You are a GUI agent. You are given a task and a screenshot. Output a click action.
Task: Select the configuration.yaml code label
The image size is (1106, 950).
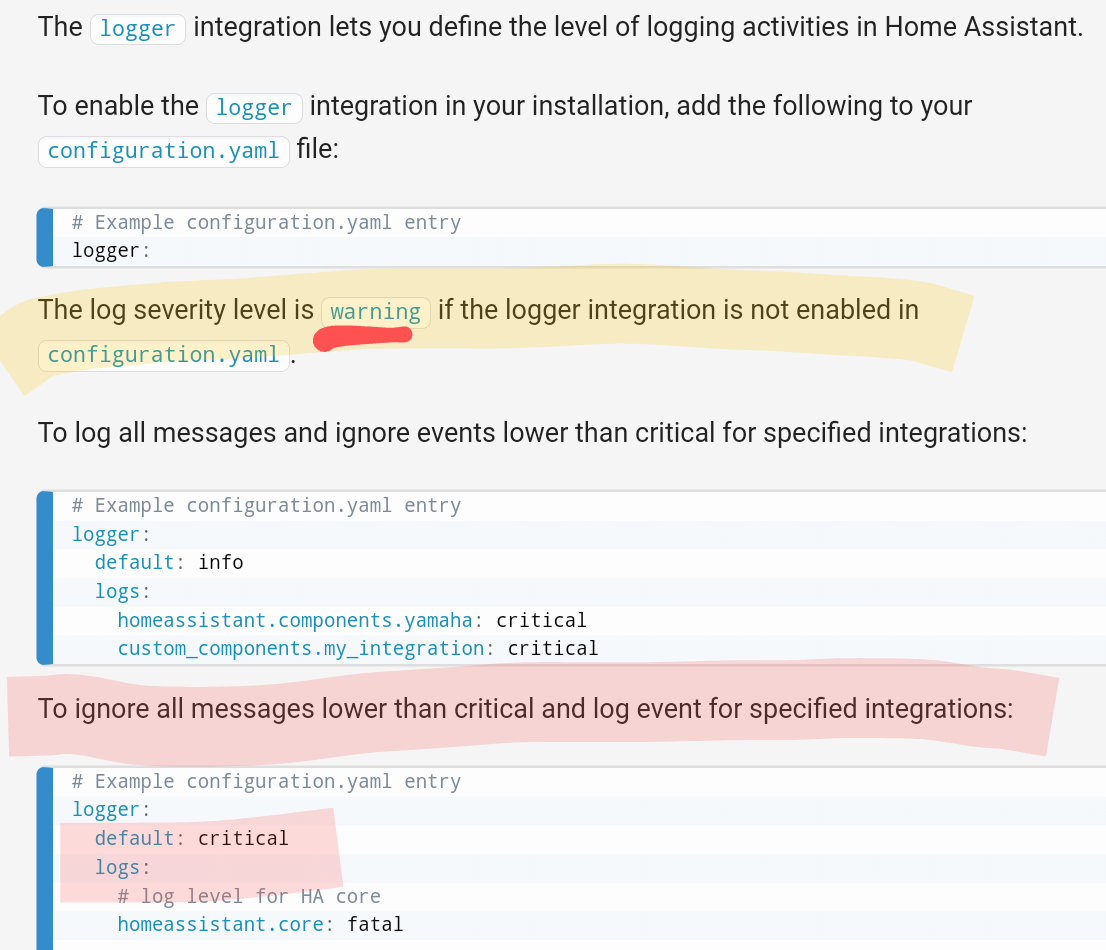point(163,151)
